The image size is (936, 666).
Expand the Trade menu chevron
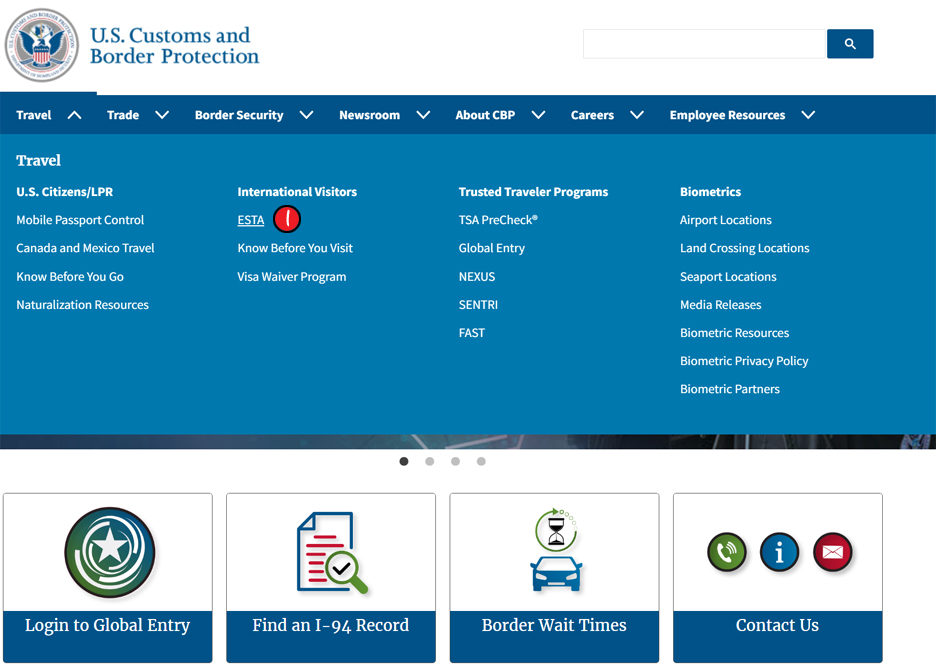[x=162, y=115]
